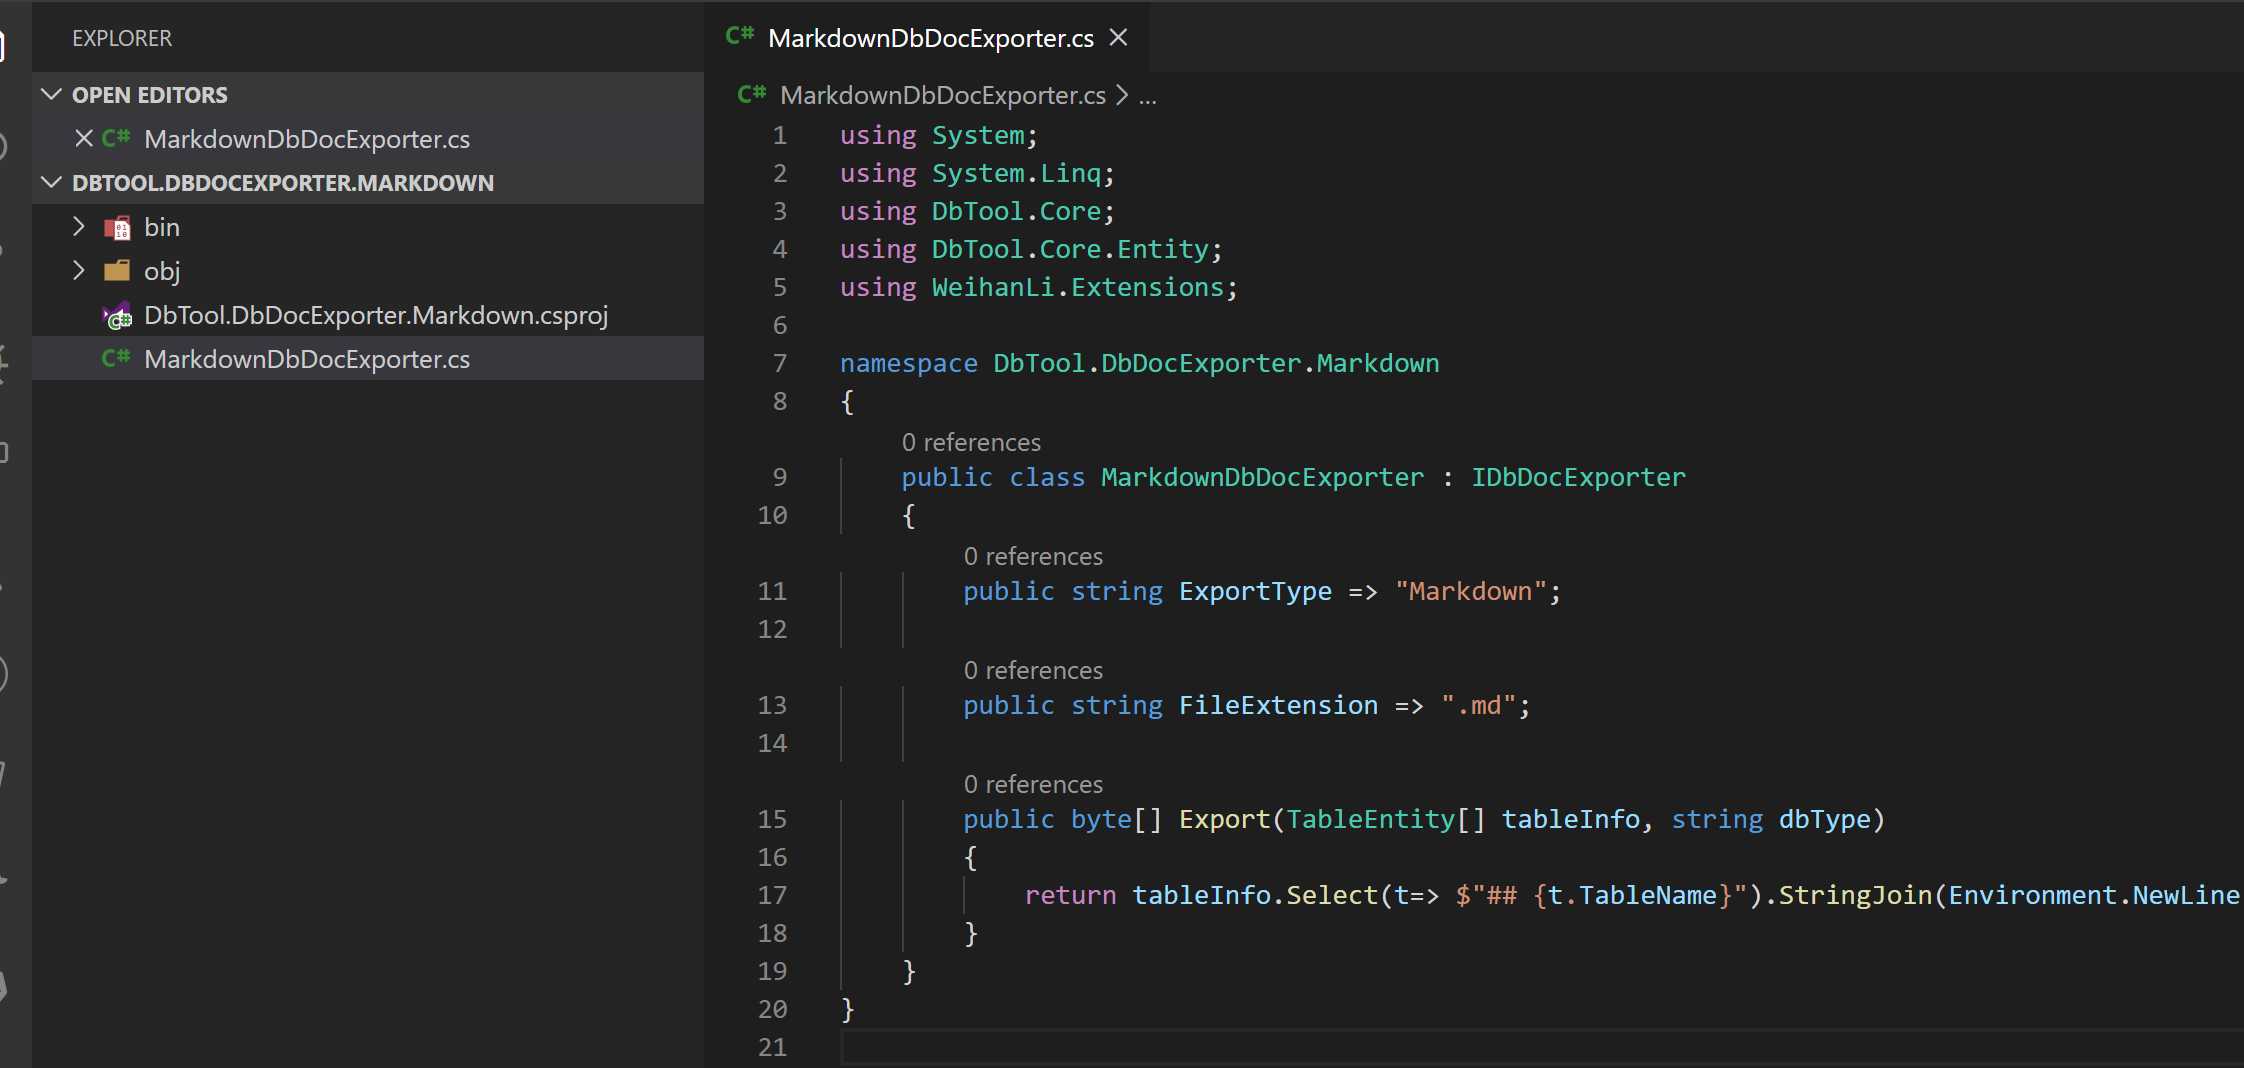2244x1068 pixels.
Task: Expand the obj folder chevron
Action: pyautogui.click(x=79, y=270)
